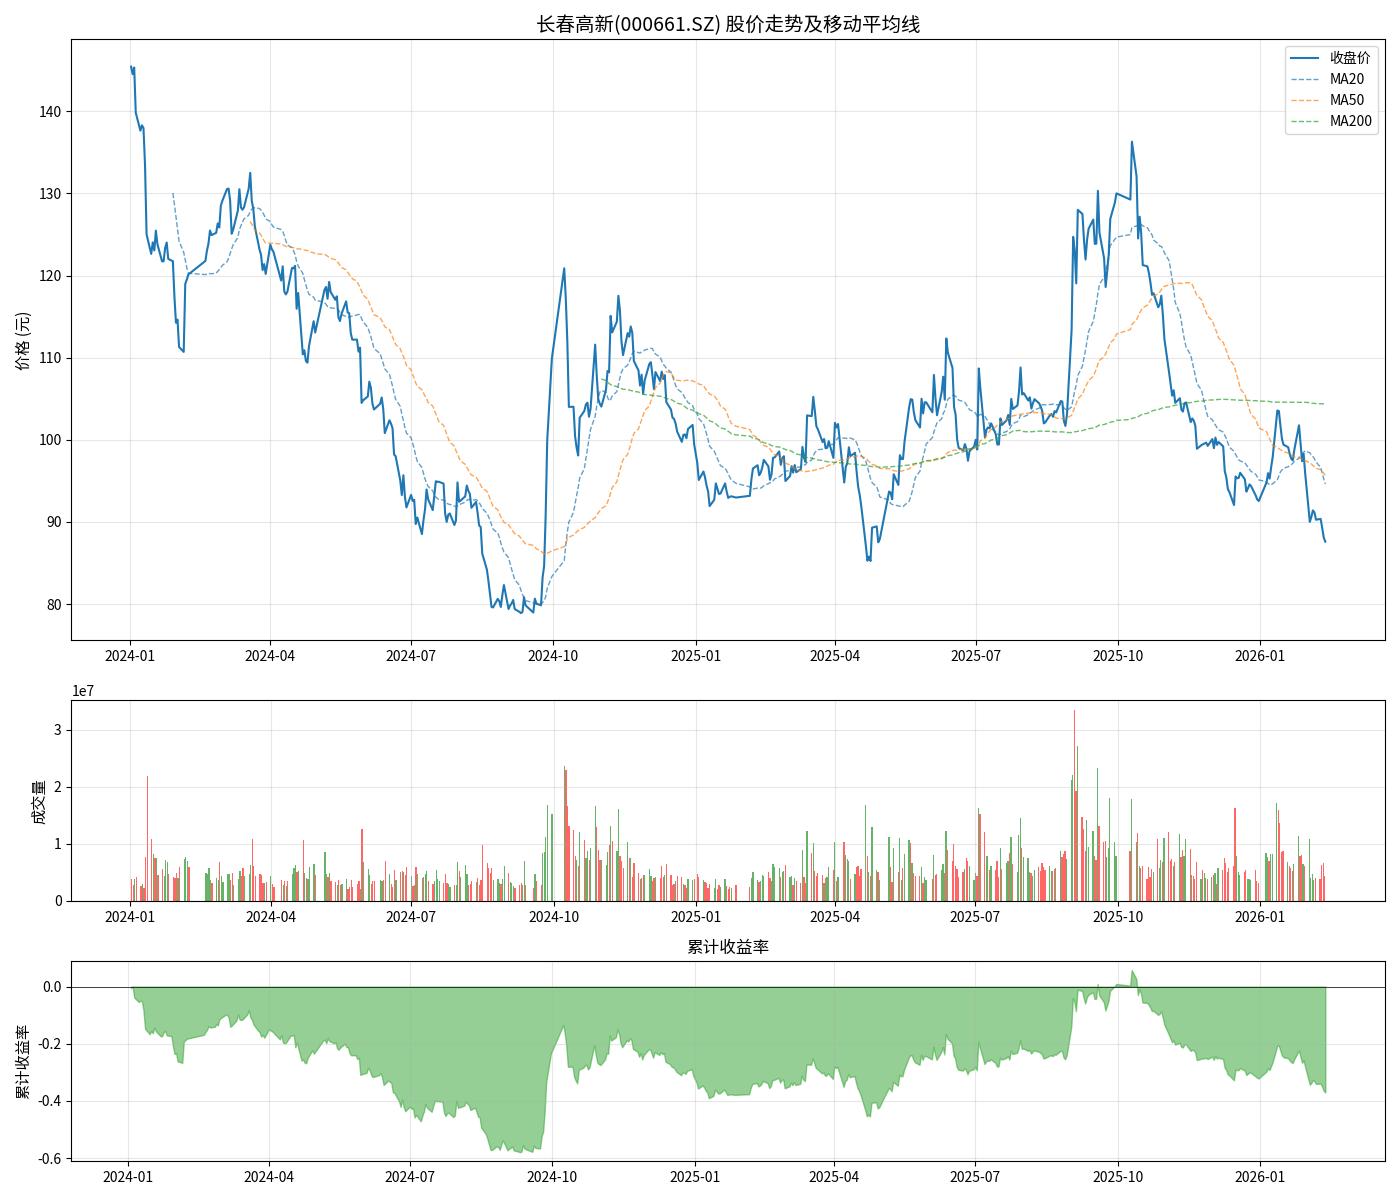Click the 累计收益率 subplot title
The image size is (1400, 1200).
click(x=728, y=947)
